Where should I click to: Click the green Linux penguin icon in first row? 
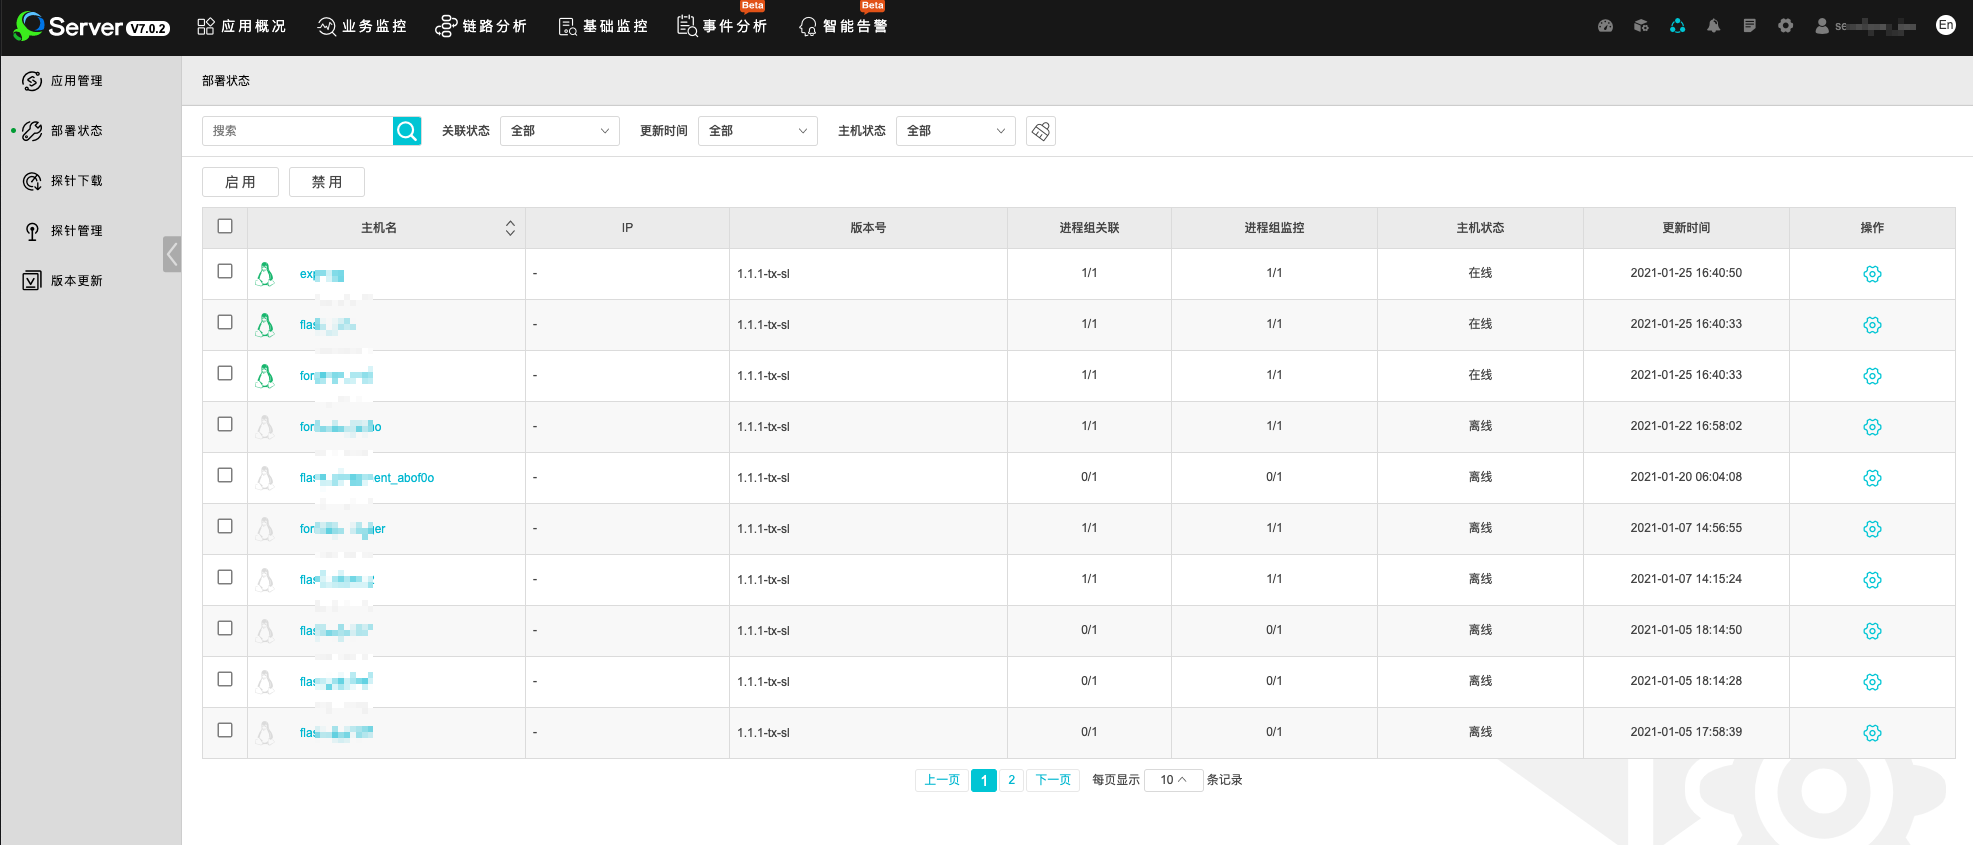pyautogui.click(x=265, y=274)
